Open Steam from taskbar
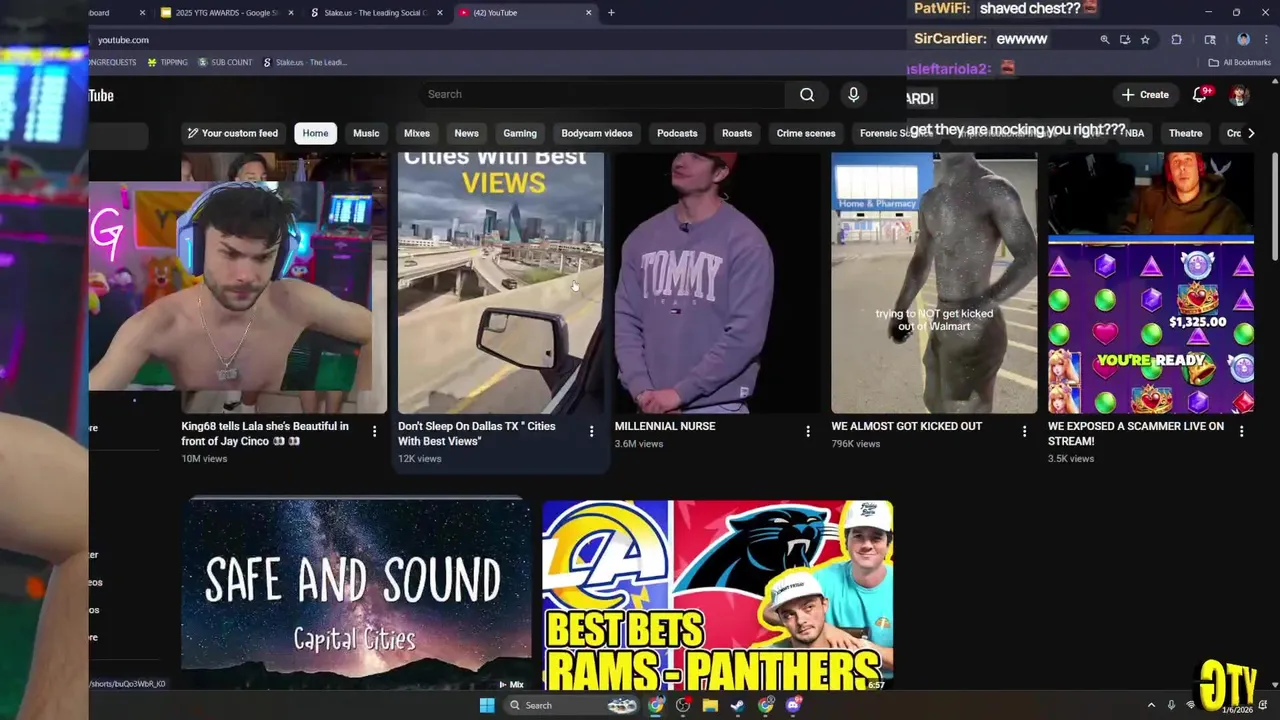This screenshot has height=720, width=1280. tap(737, 705)
